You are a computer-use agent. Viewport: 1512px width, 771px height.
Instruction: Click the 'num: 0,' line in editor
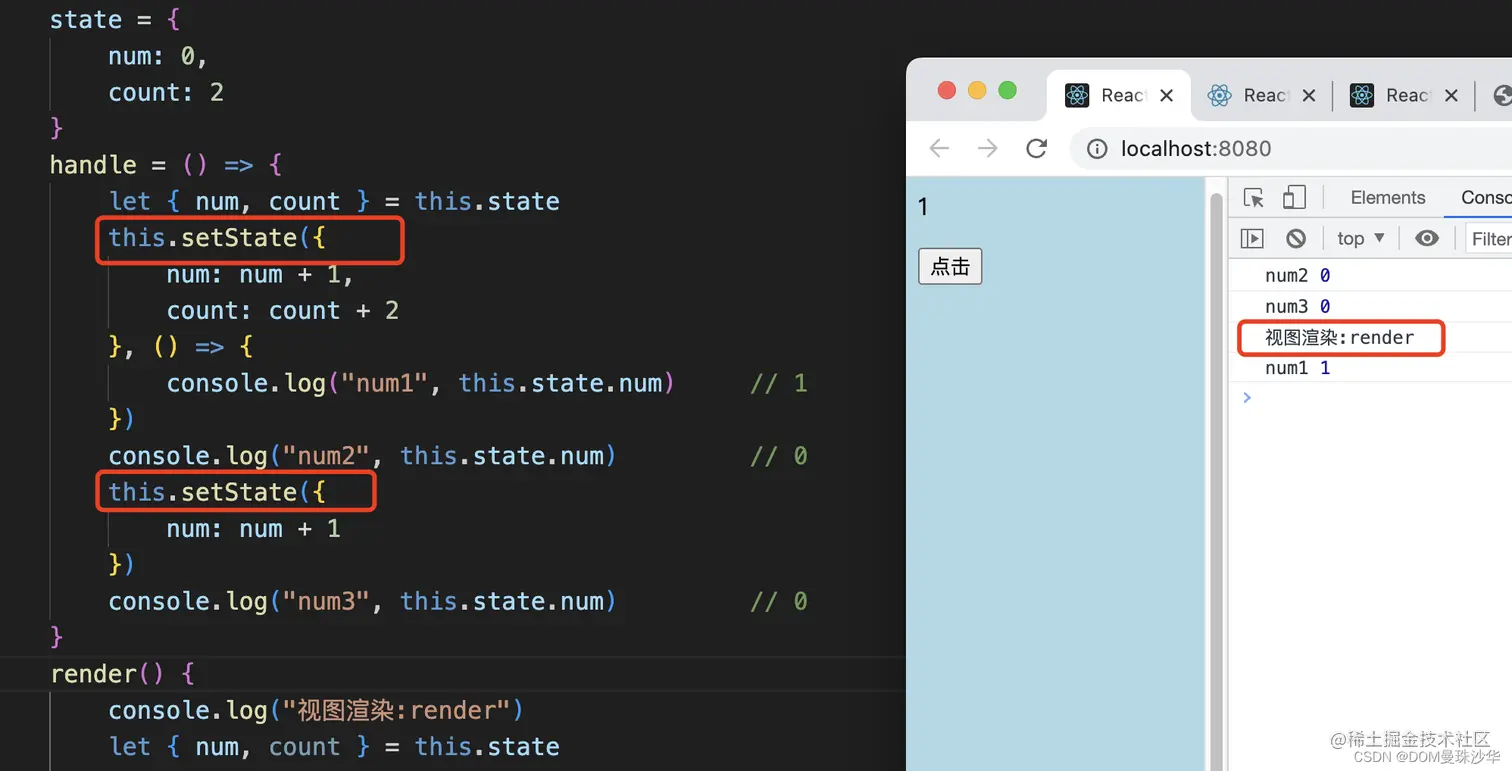[x=158, y=56]
